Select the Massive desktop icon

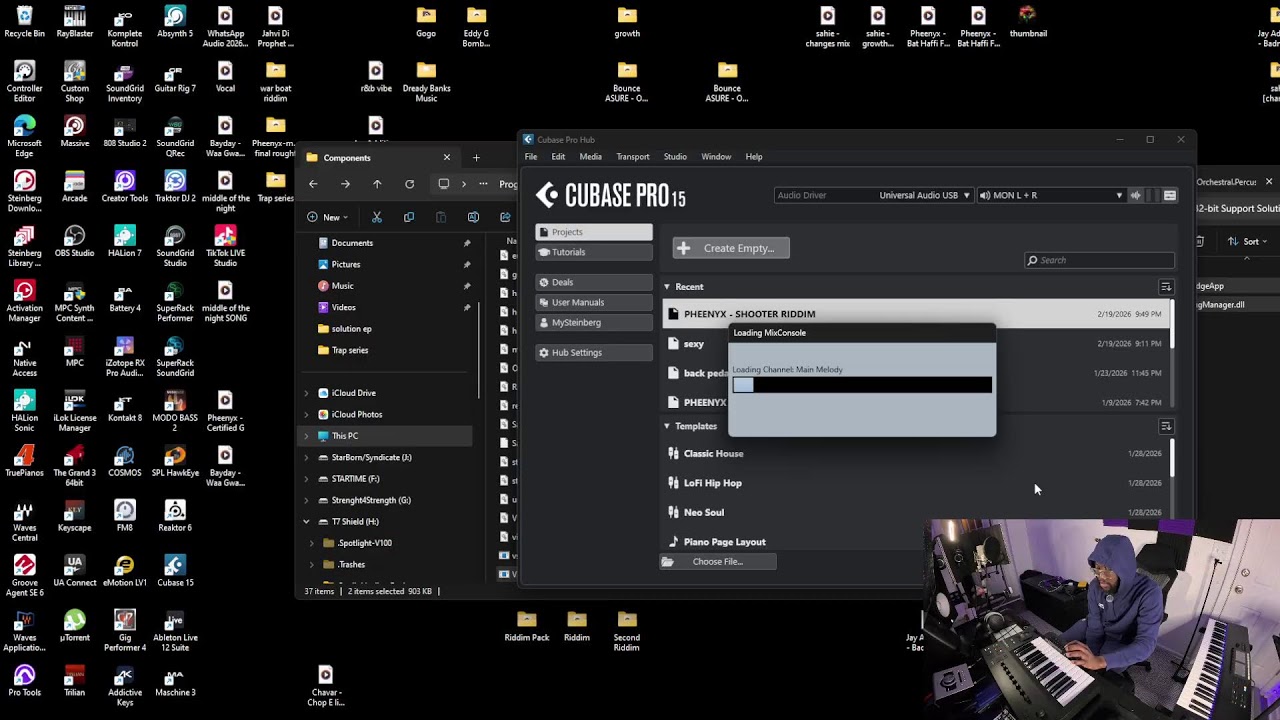point(75,131)
